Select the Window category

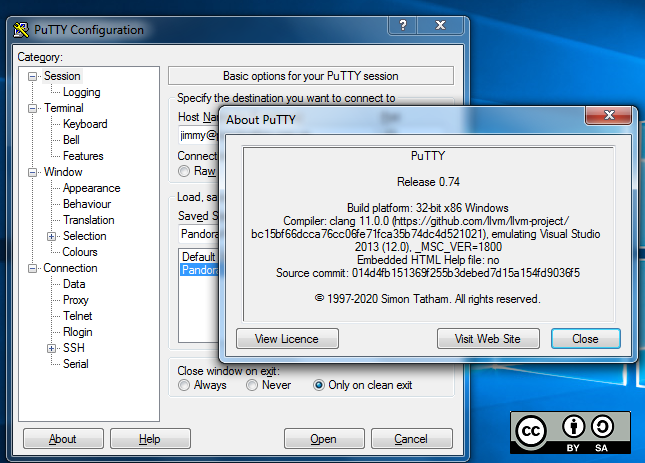pos(63,172)
